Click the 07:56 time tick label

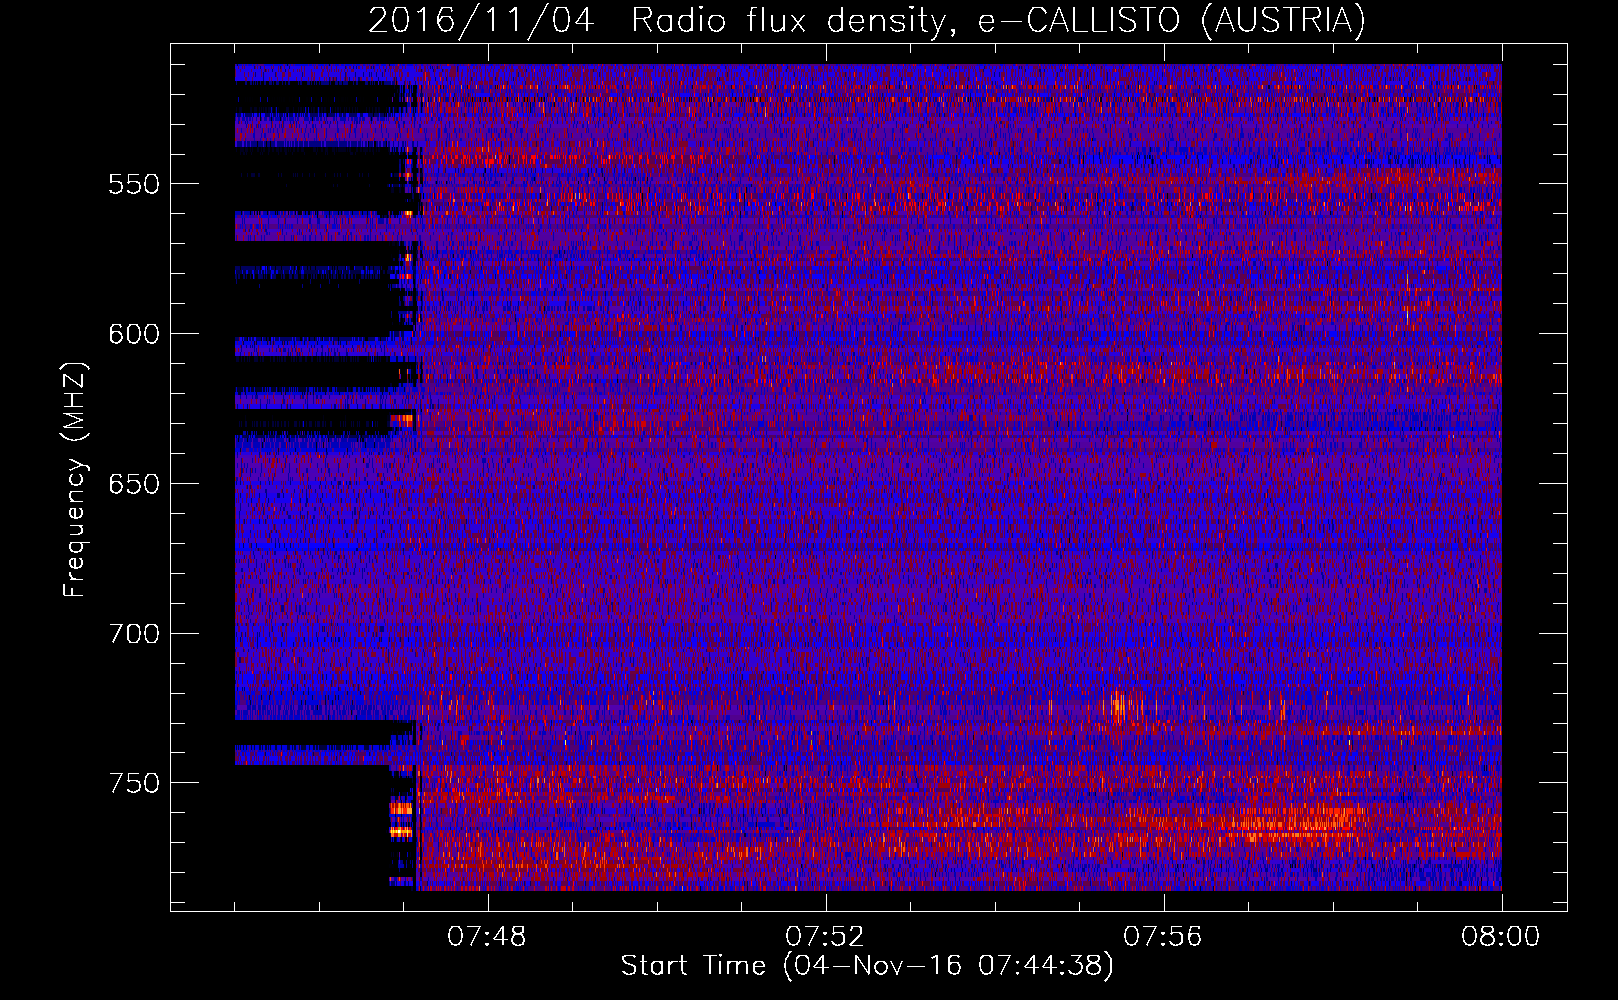tap(1163, 937)
